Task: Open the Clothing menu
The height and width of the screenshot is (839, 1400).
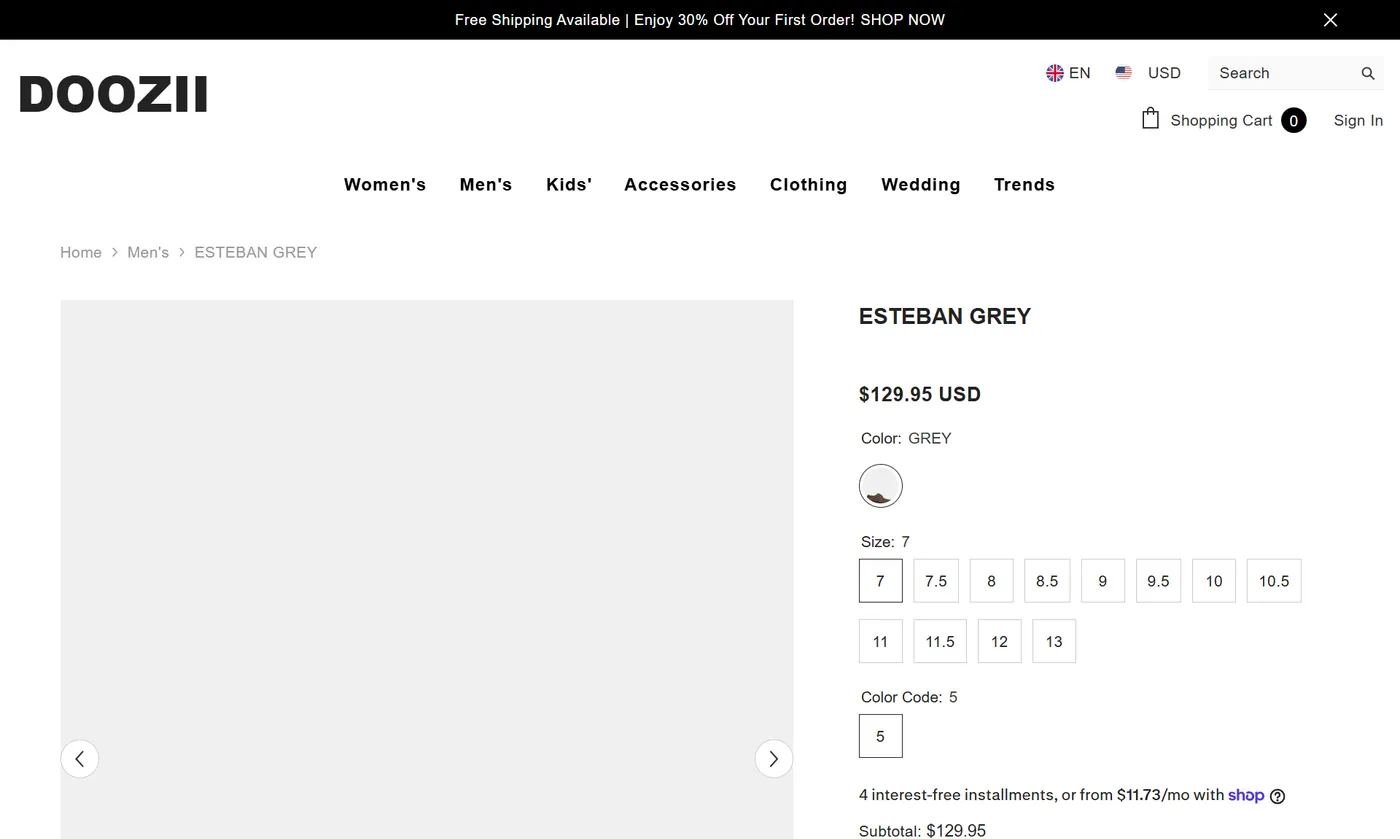Action: tap(808, 185)
